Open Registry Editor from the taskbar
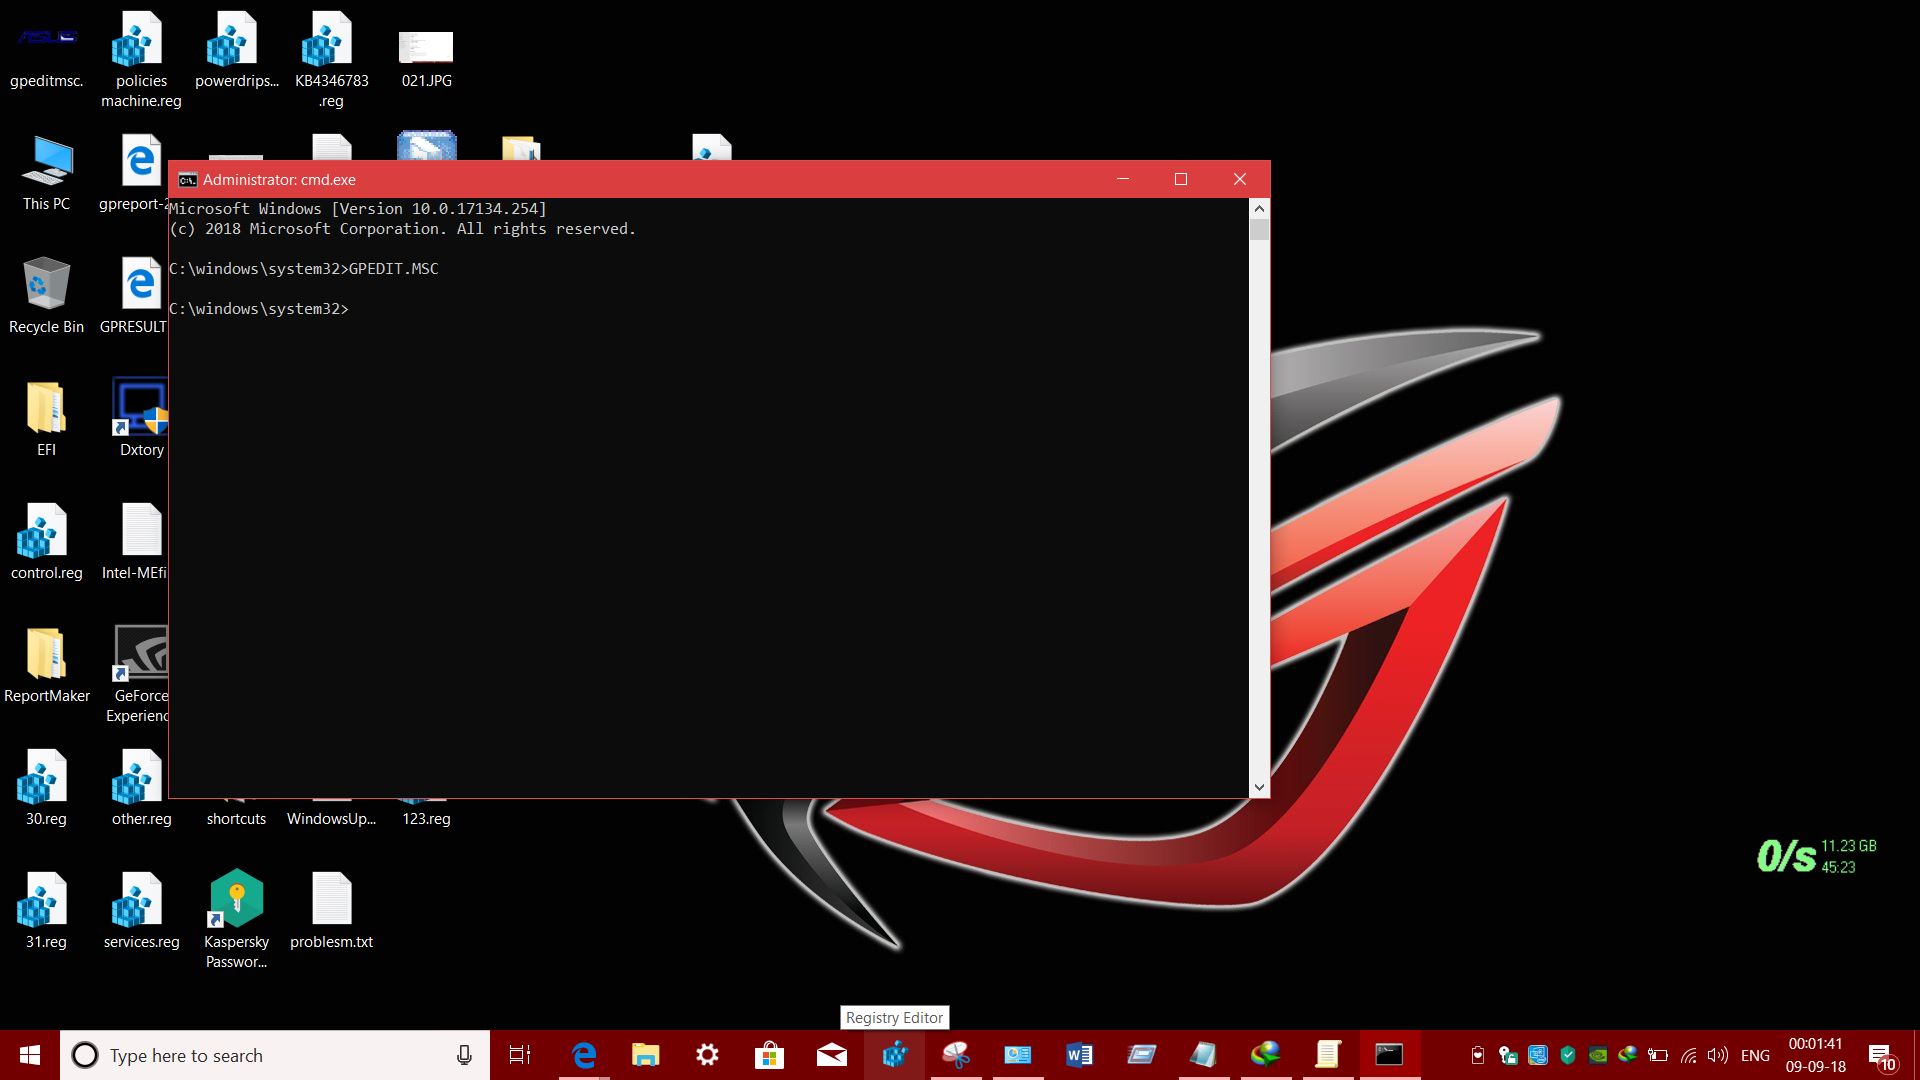The height and width of the screenshot is (1080, 1920). [x=894, y=1055]
